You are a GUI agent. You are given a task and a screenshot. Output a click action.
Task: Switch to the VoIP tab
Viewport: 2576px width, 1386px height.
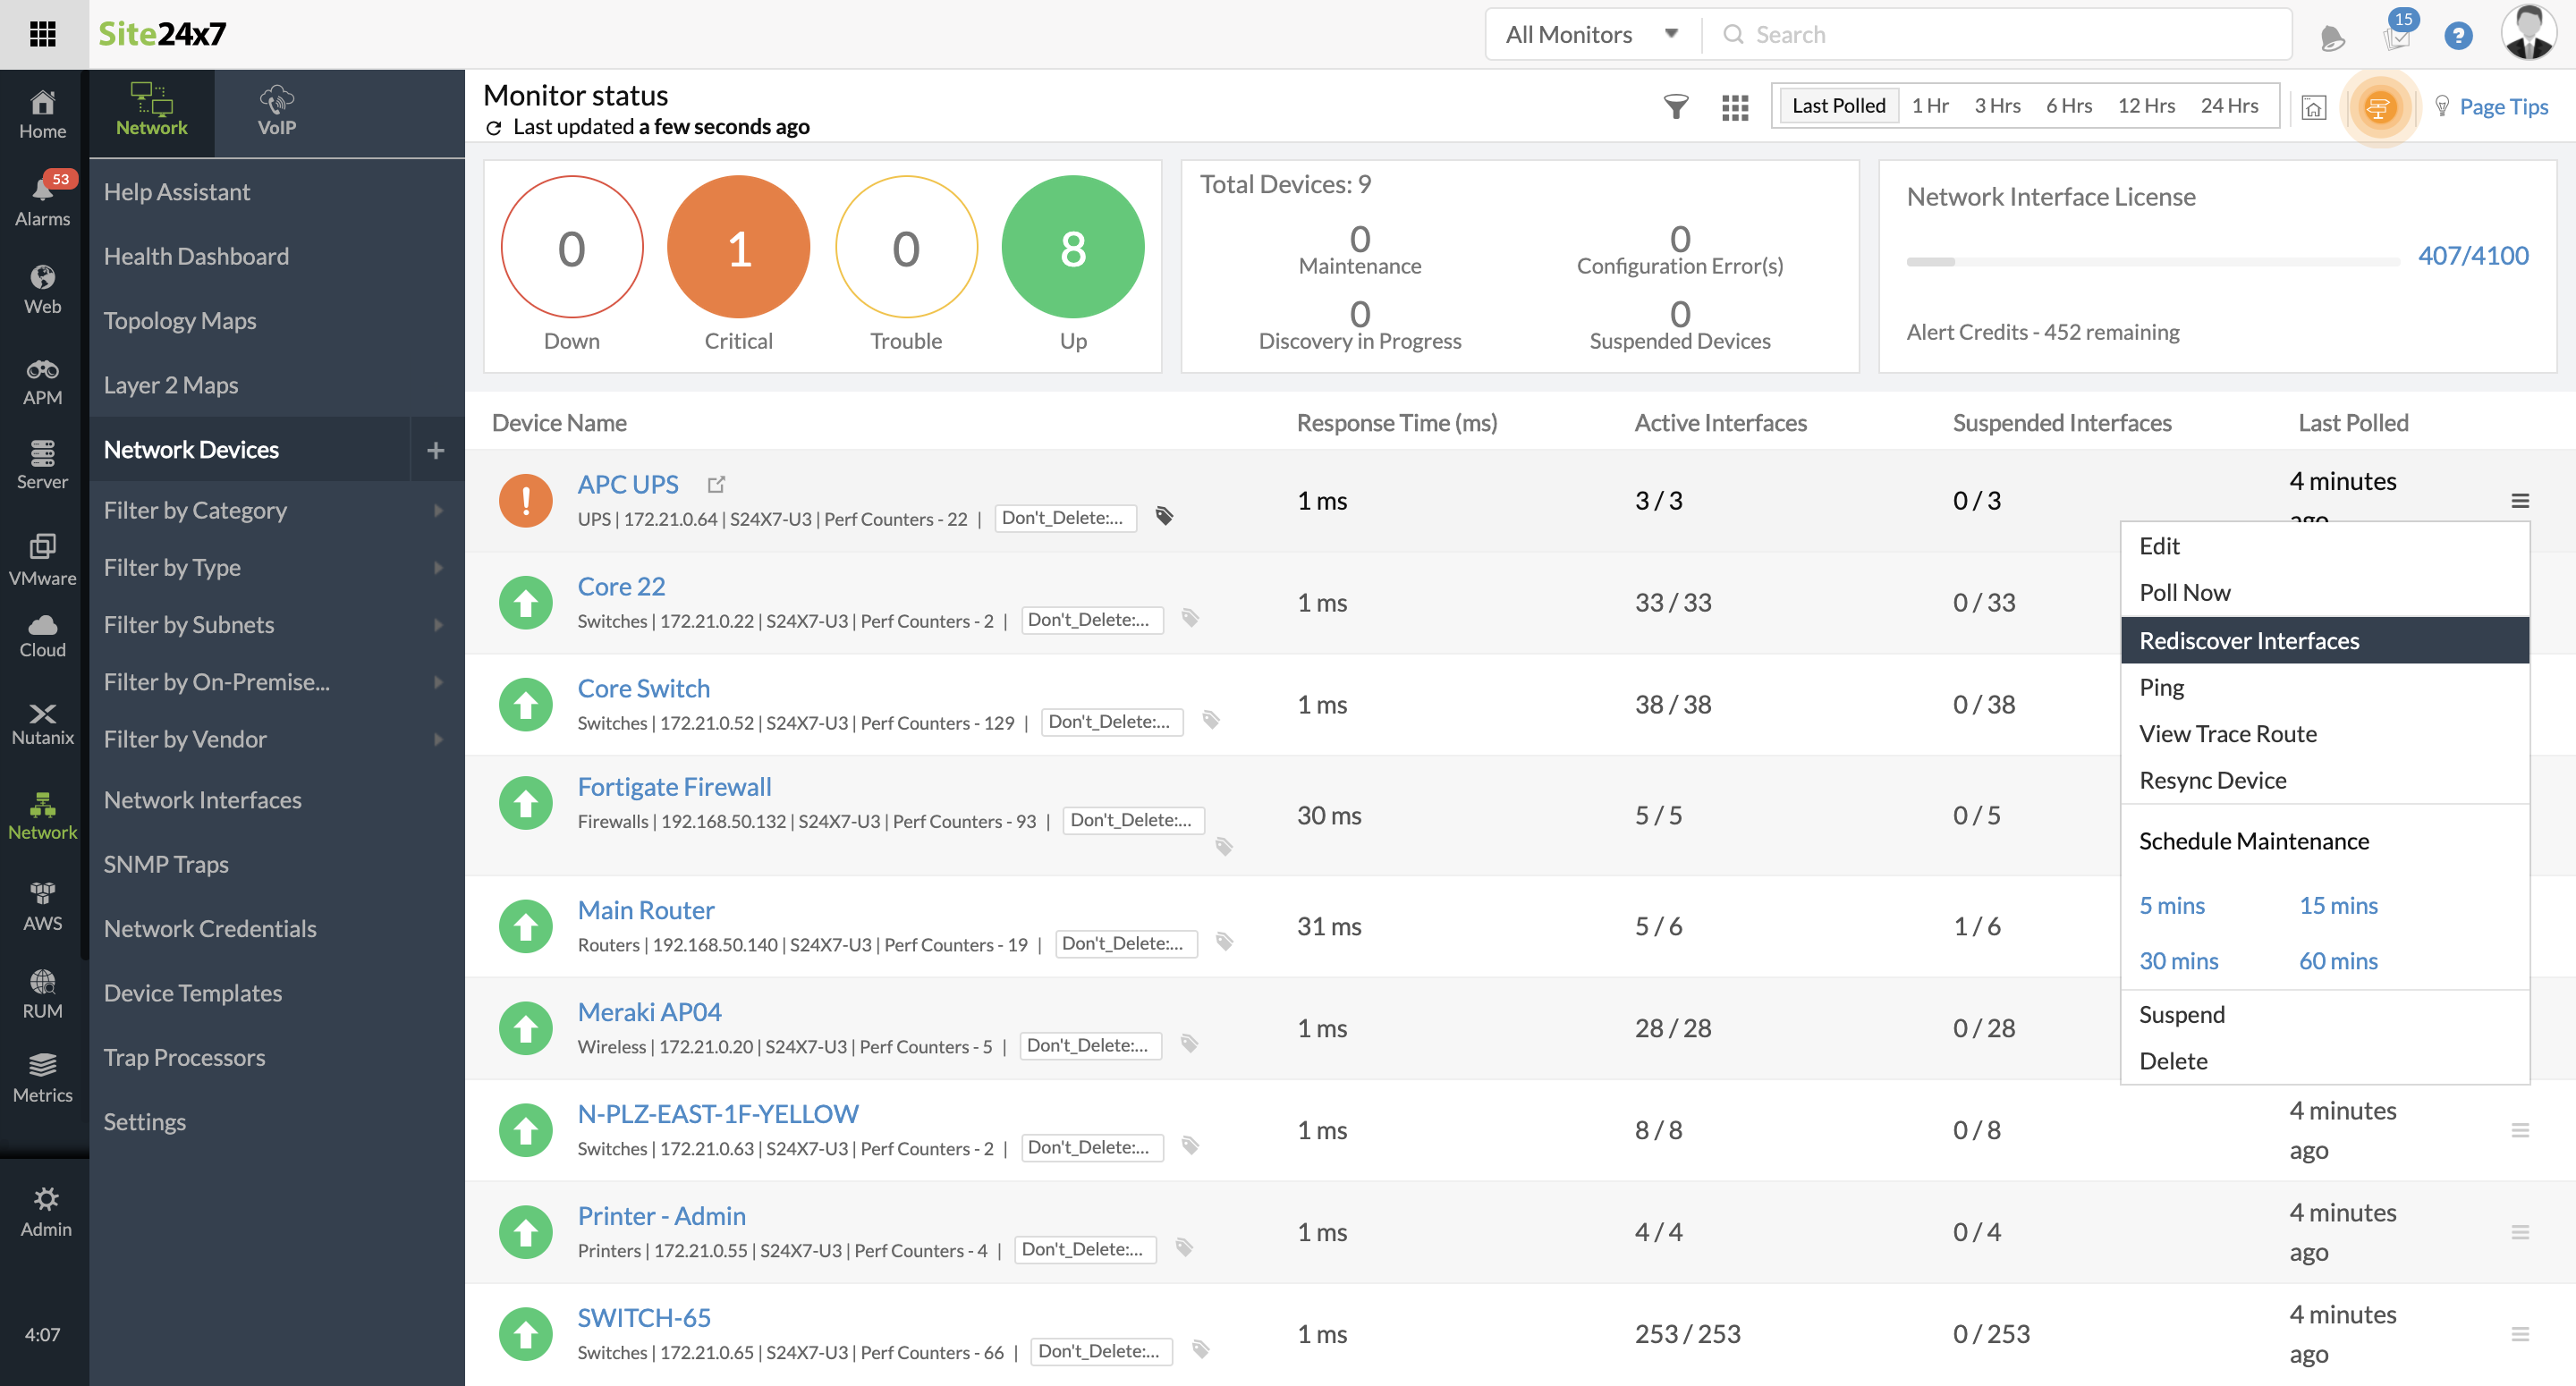point(276,112)
